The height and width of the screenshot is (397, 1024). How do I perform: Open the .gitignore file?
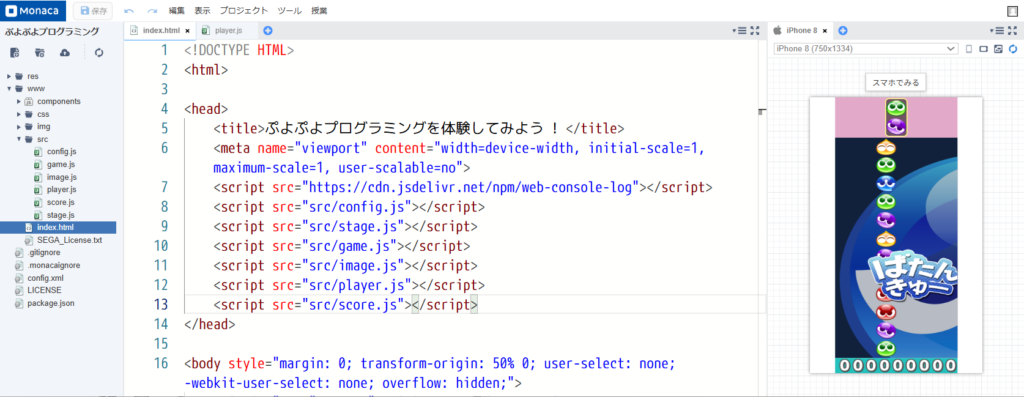pyautogui.click(x=44, y=253)
